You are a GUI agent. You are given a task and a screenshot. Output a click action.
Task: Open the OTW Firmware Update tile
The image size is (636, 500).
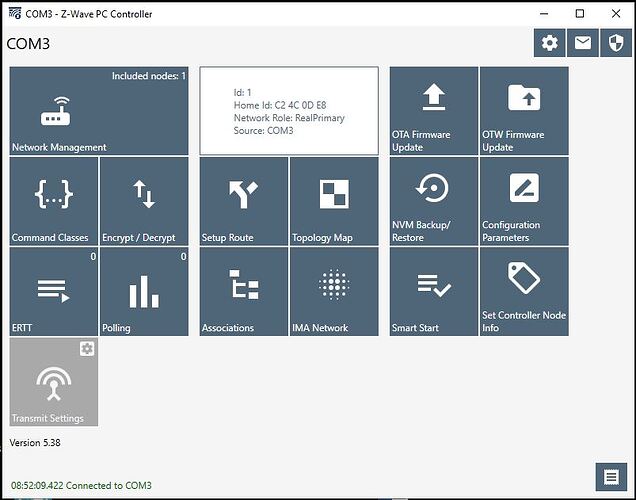(524, 111)
